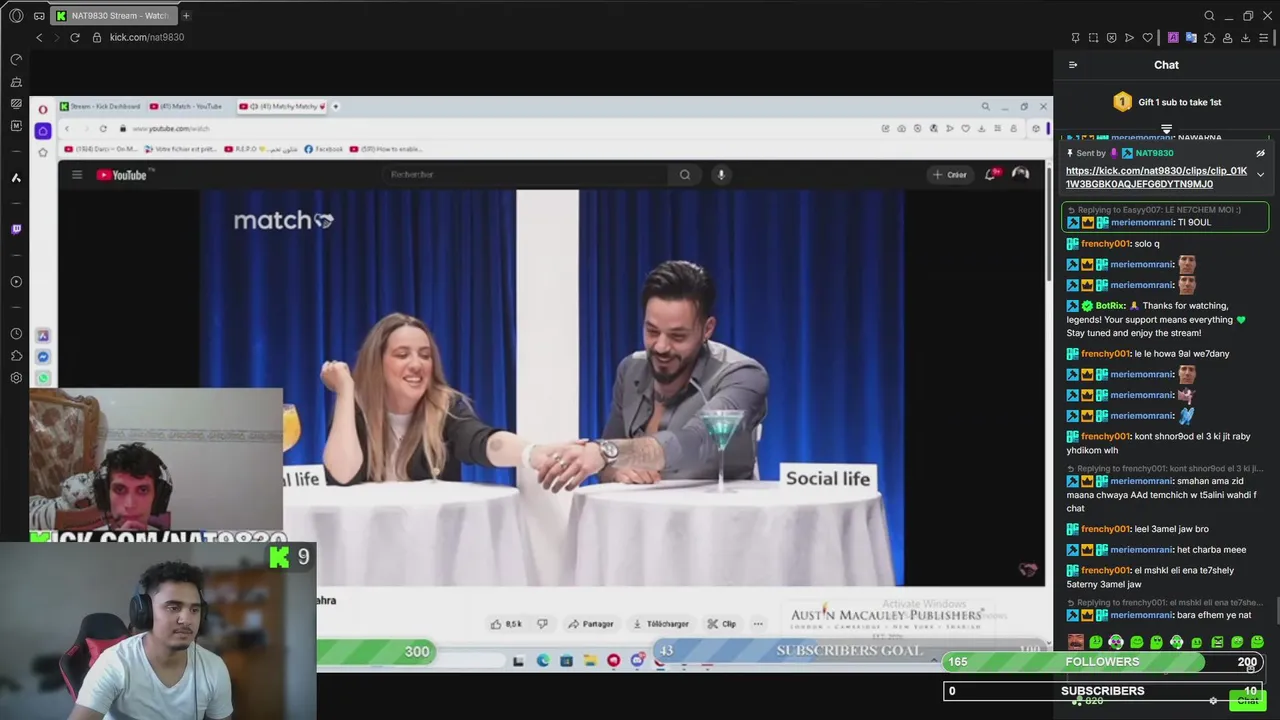Screen dimensions: 1280x720
Task: Click the streamer webcam overlay
Action: 158,633
